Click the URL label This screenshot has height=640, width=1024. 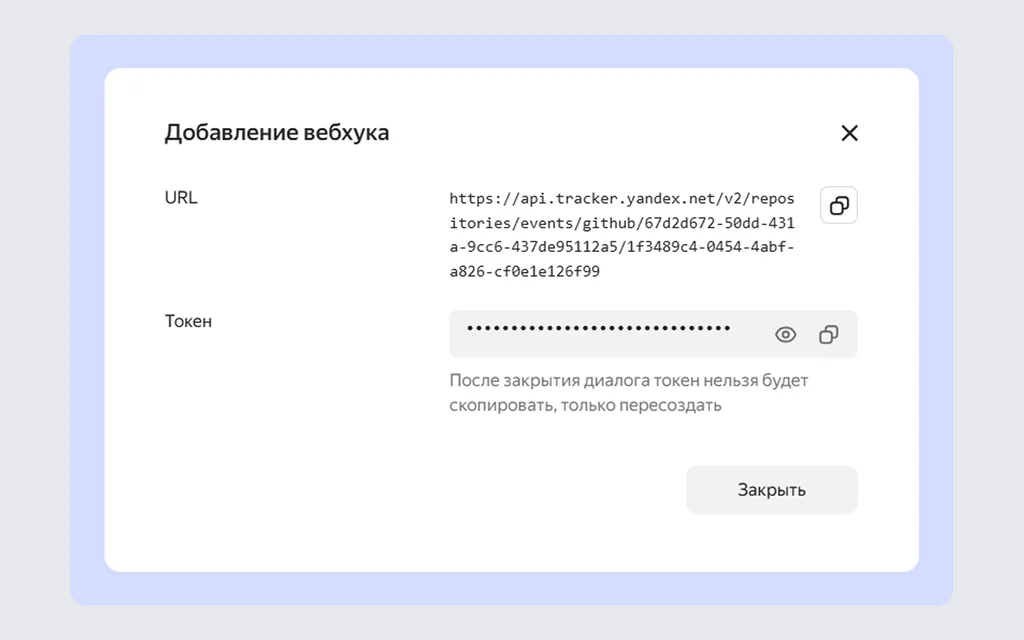pos(181,197)
